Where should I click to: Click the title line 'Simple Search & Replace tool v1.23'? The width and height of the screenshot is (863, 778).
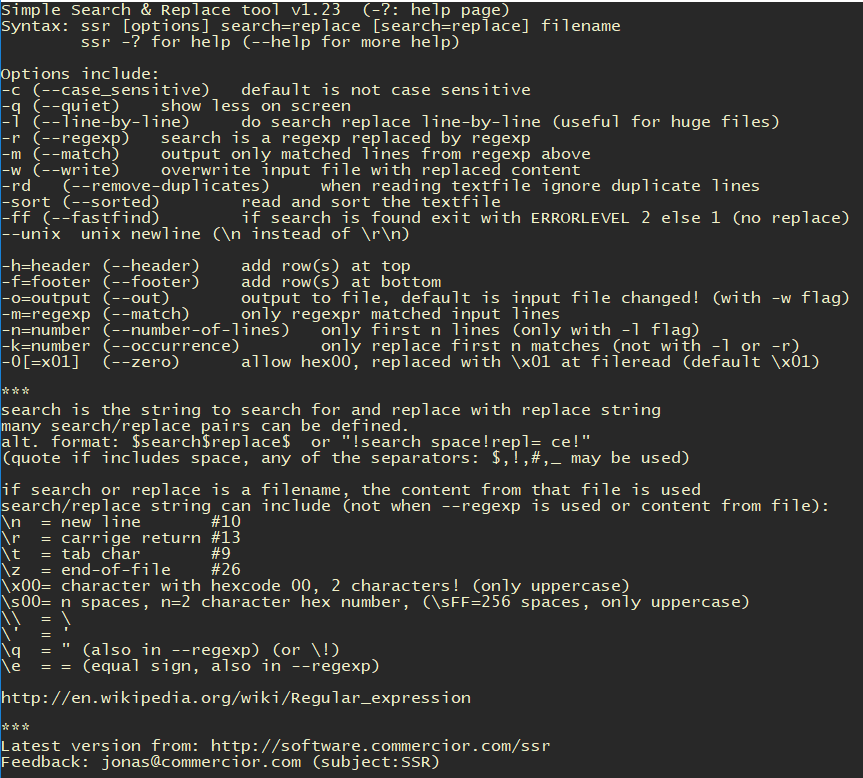171,10
